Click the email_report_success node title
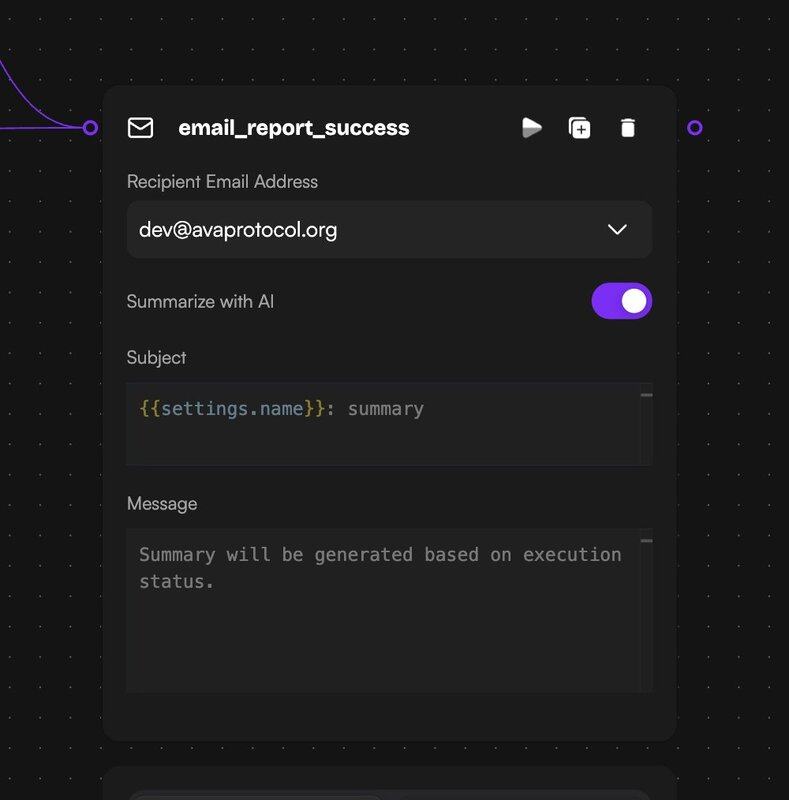 (293, 128)
